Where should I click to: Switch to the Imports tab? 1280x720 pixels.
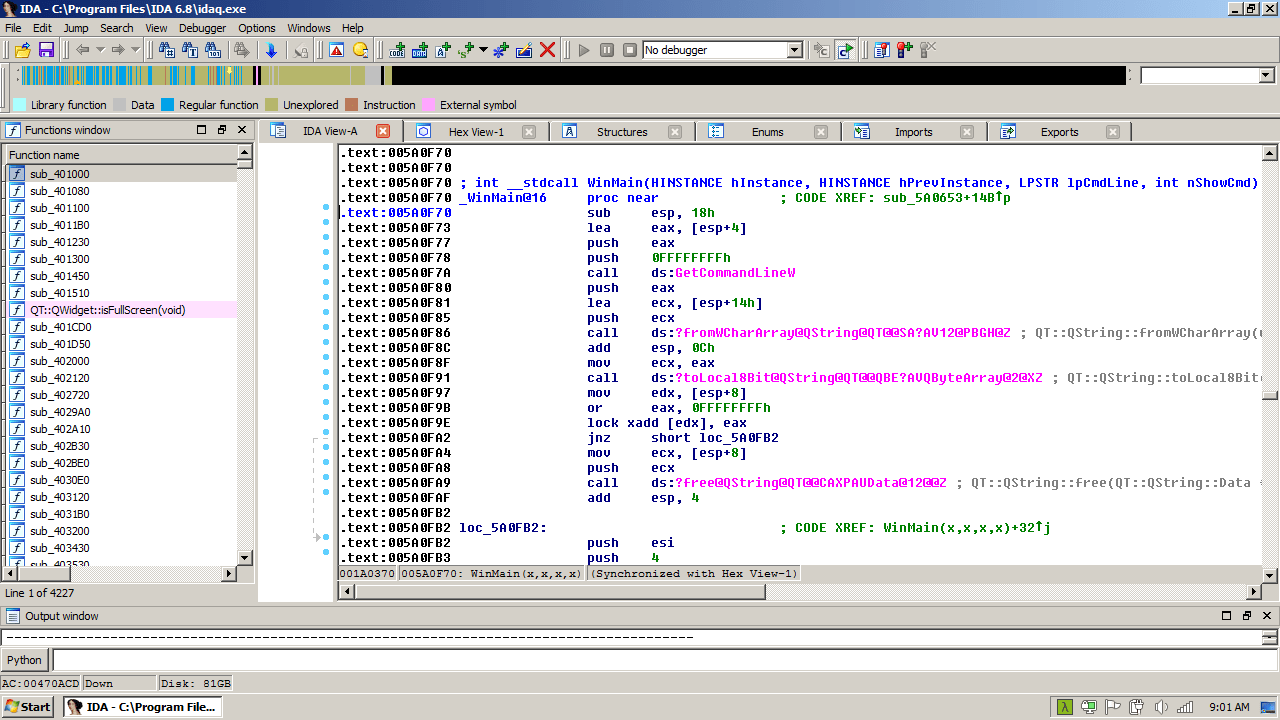tap(913, 132)
